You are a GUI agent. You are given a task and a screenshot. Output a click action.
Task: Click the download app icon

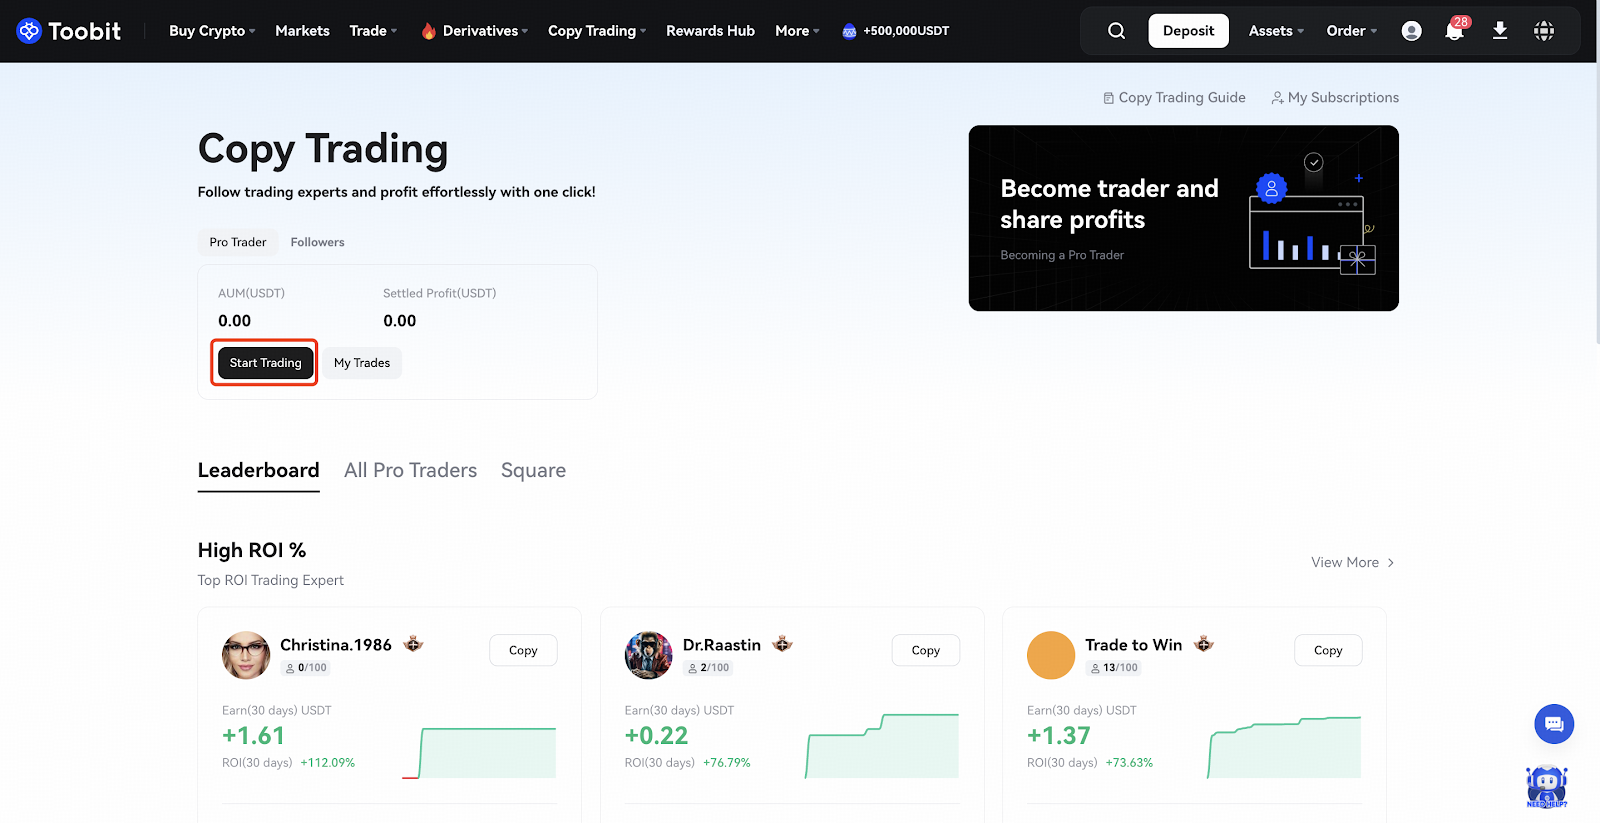tap(1499, 31)
